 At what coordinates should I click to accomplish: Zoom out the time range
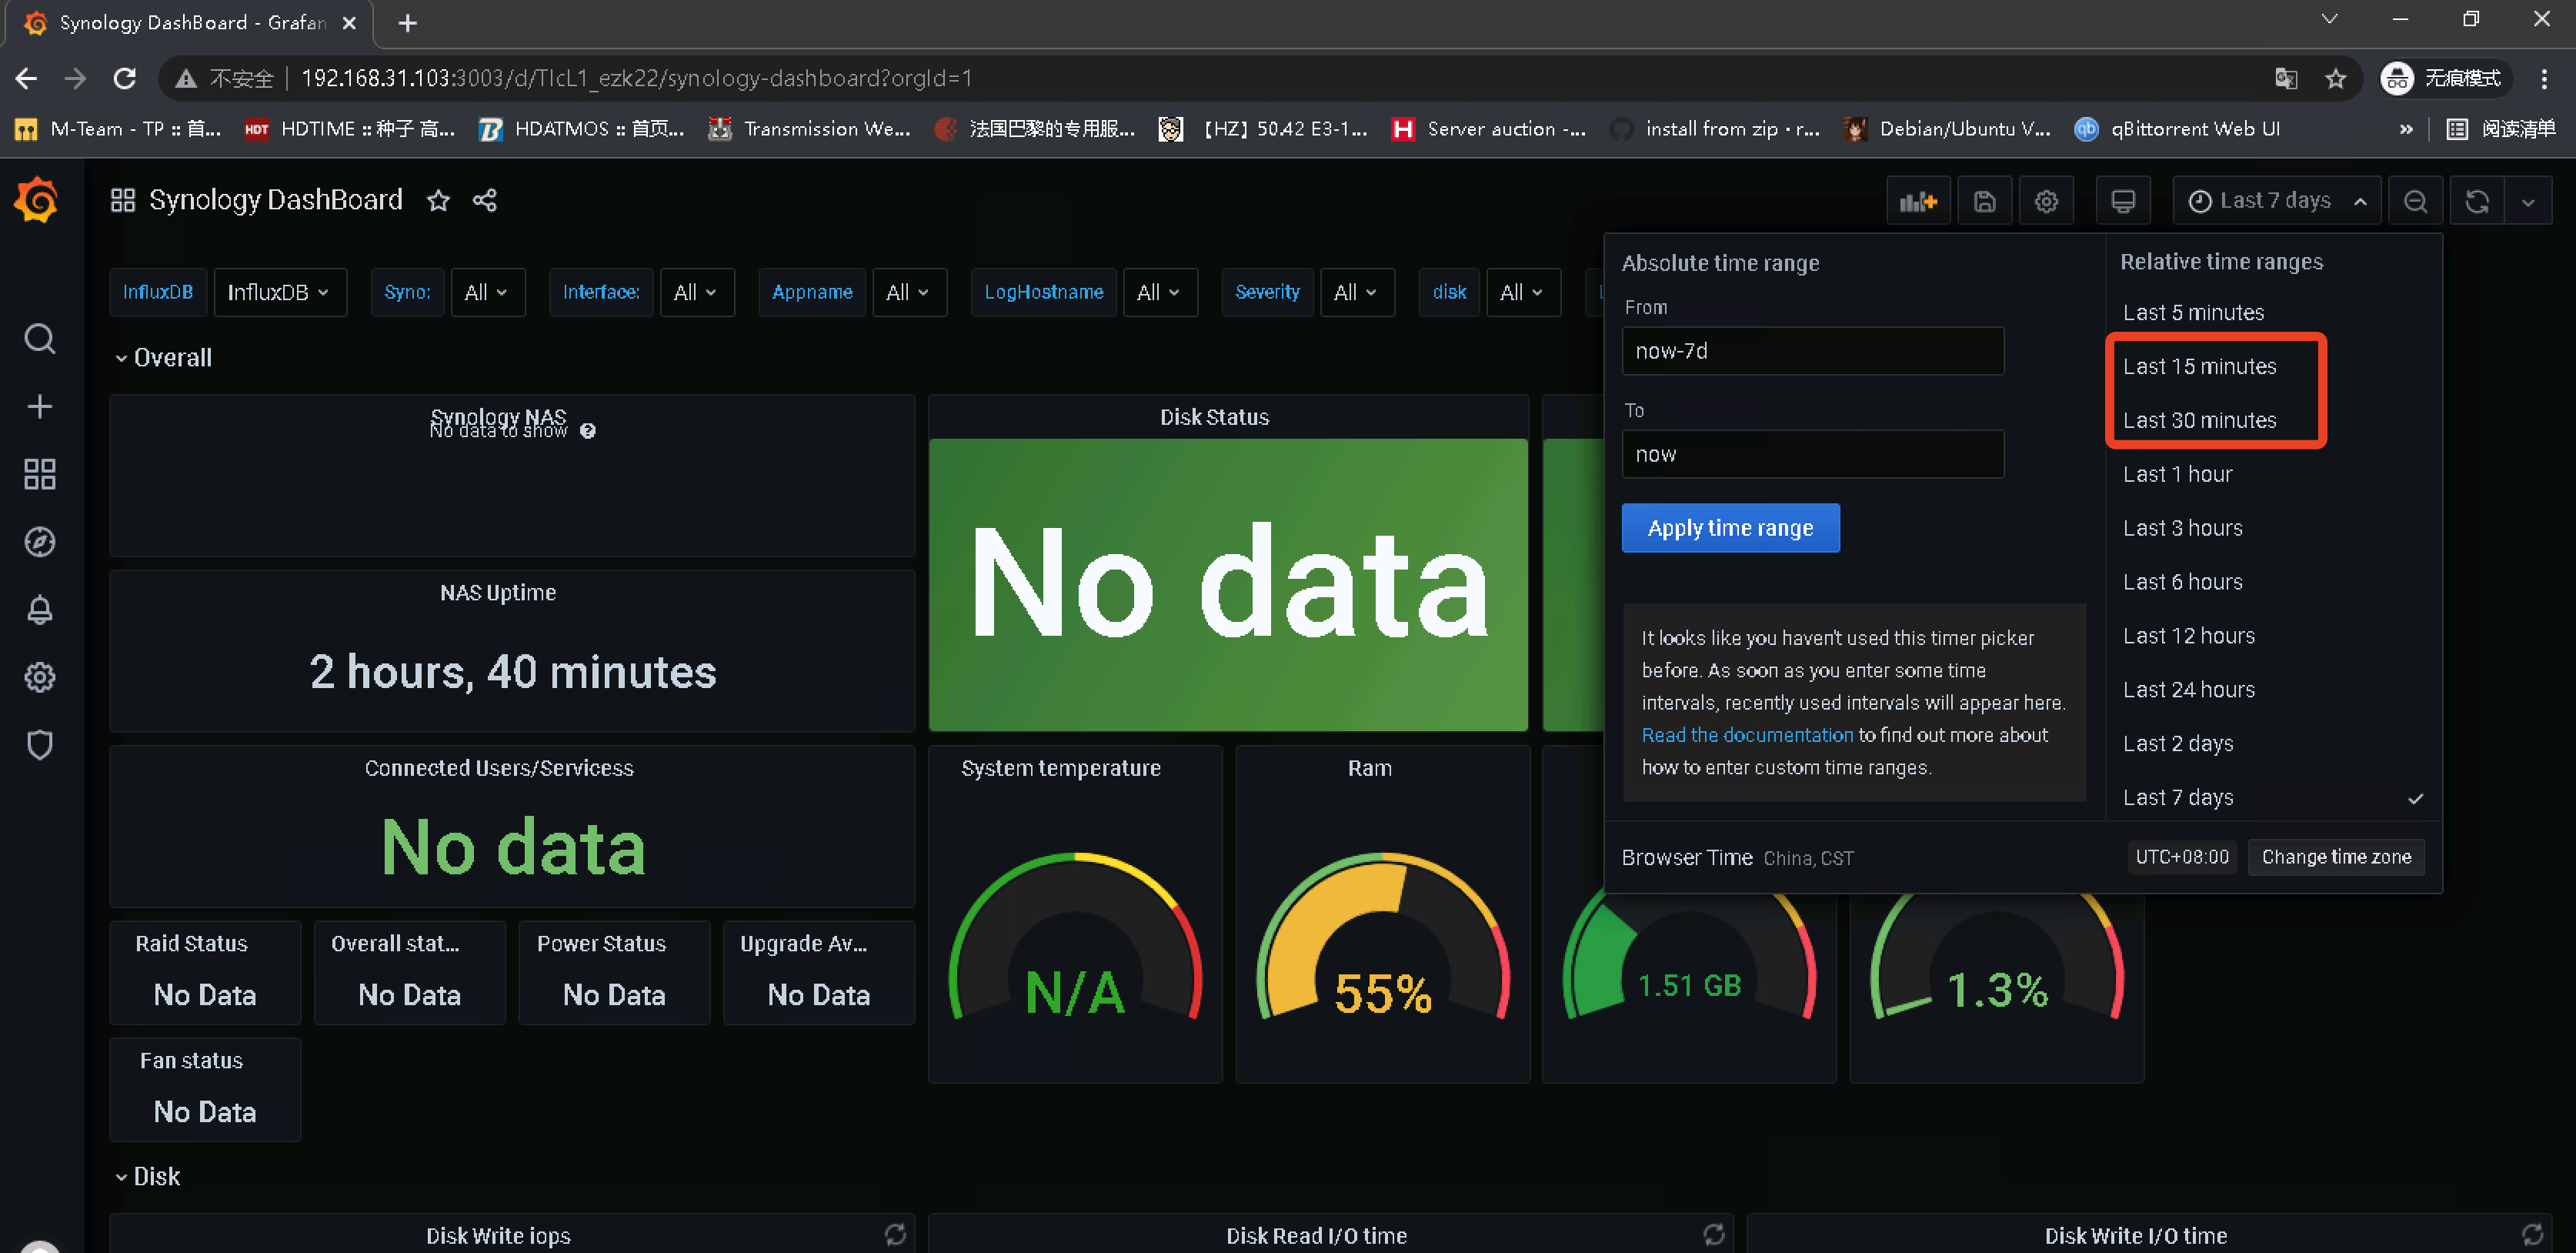coord(2415,201)
